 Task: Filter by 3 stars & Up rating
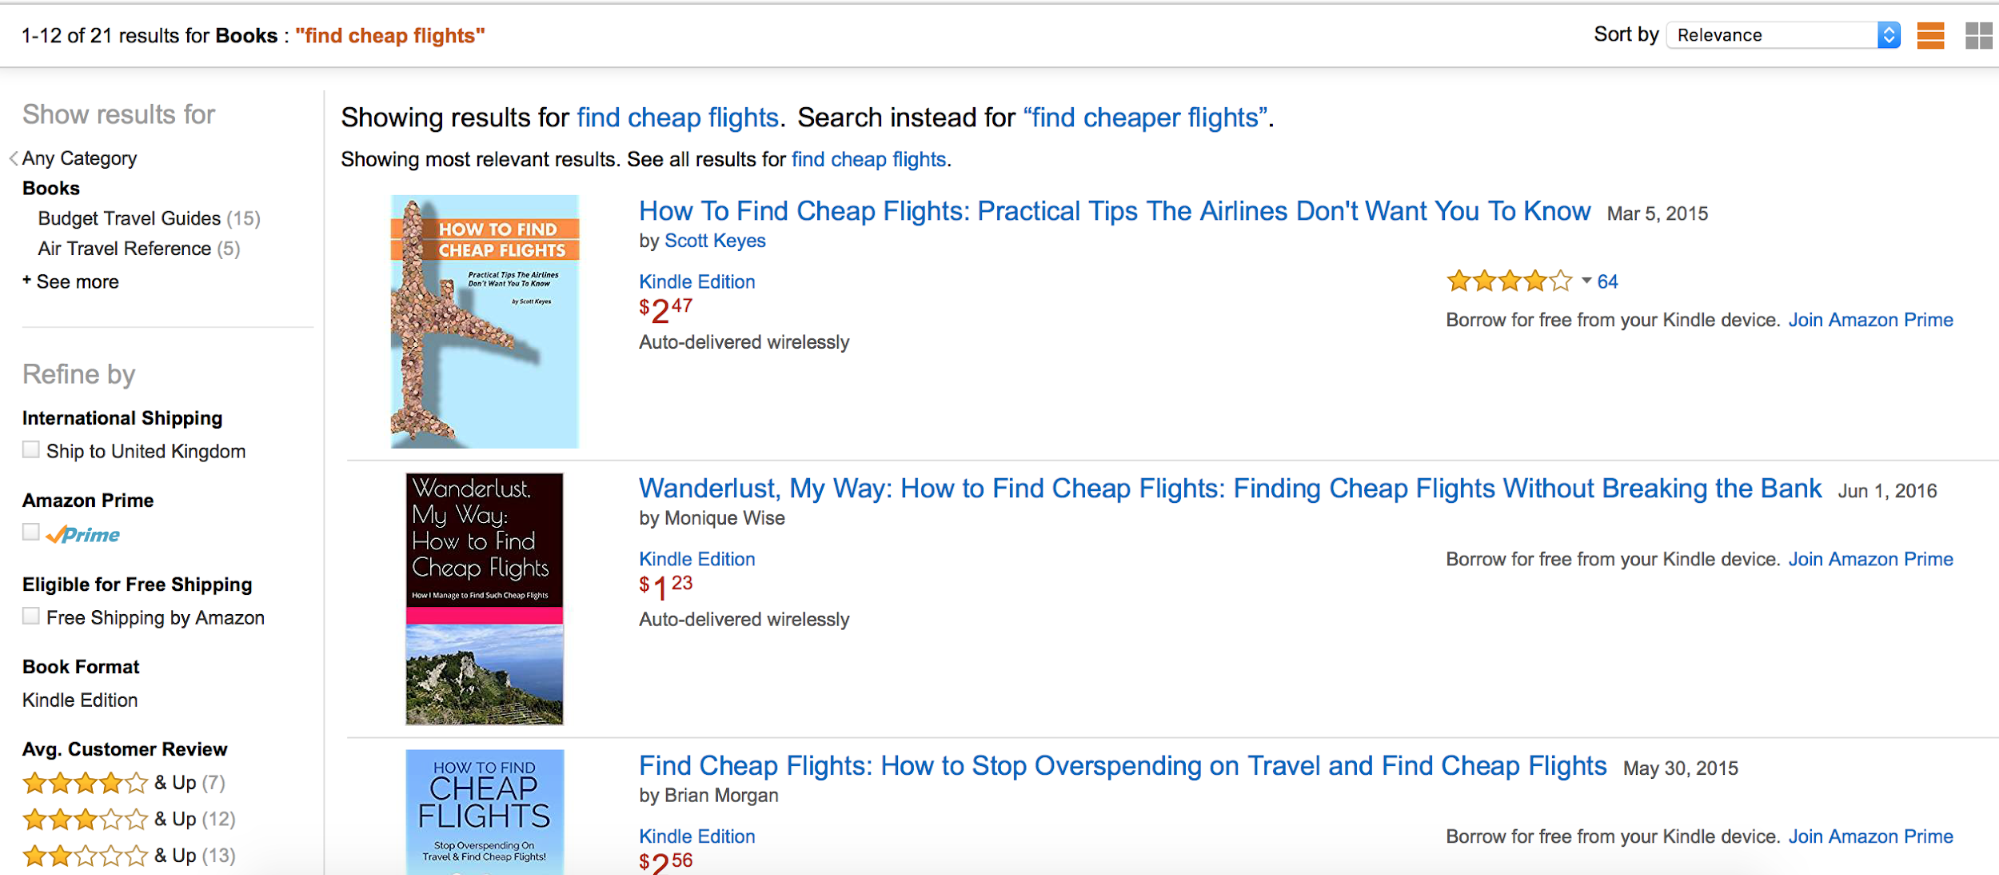click(x=85, y=820)
